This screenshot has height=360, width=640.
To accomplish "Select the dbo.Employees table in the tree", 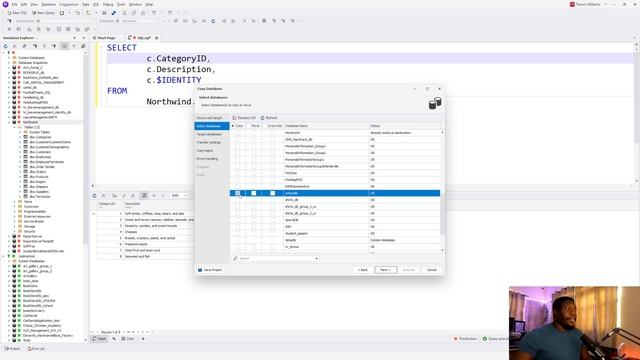I will click(x=40, y=157).
